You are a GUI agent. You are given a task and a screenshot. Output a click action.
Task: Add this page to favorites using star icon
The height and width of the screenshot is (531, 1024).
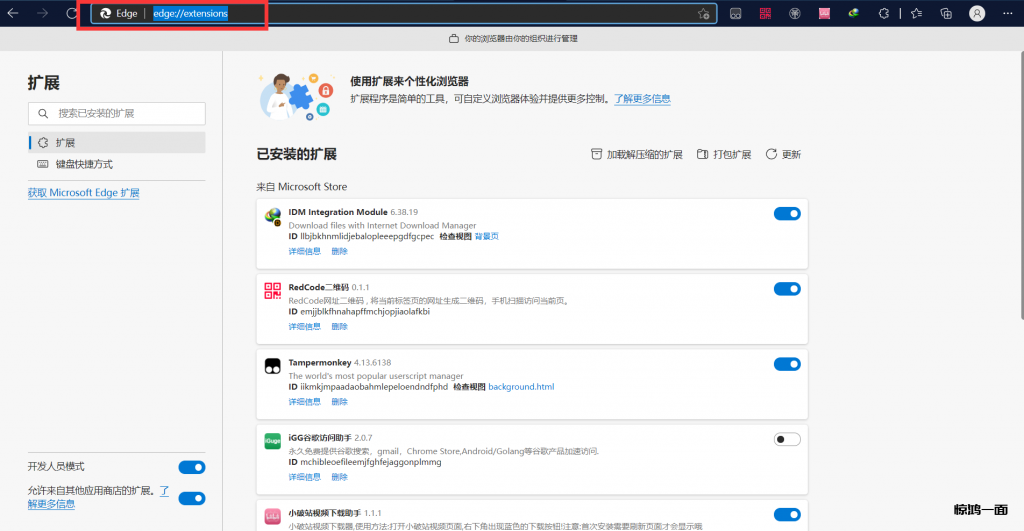pyautogui.click(x=703, y=14)
